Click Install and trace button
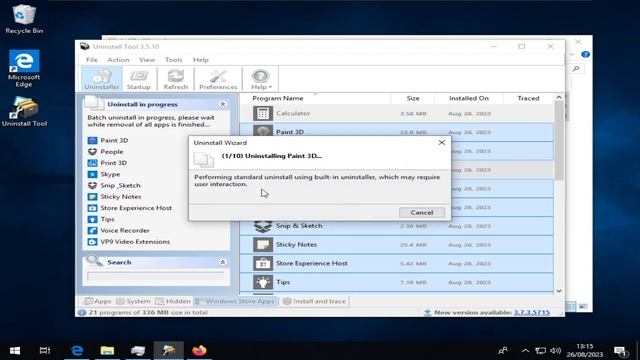Image resolution: width=640 pixels, height=360 pixels. (x=314, y=301)
